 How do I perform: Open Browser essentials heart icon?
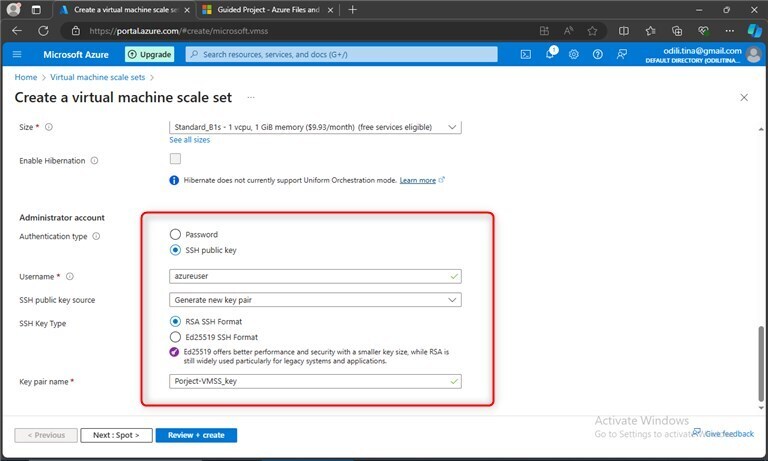pyautogui.click(x=703, y=31)
